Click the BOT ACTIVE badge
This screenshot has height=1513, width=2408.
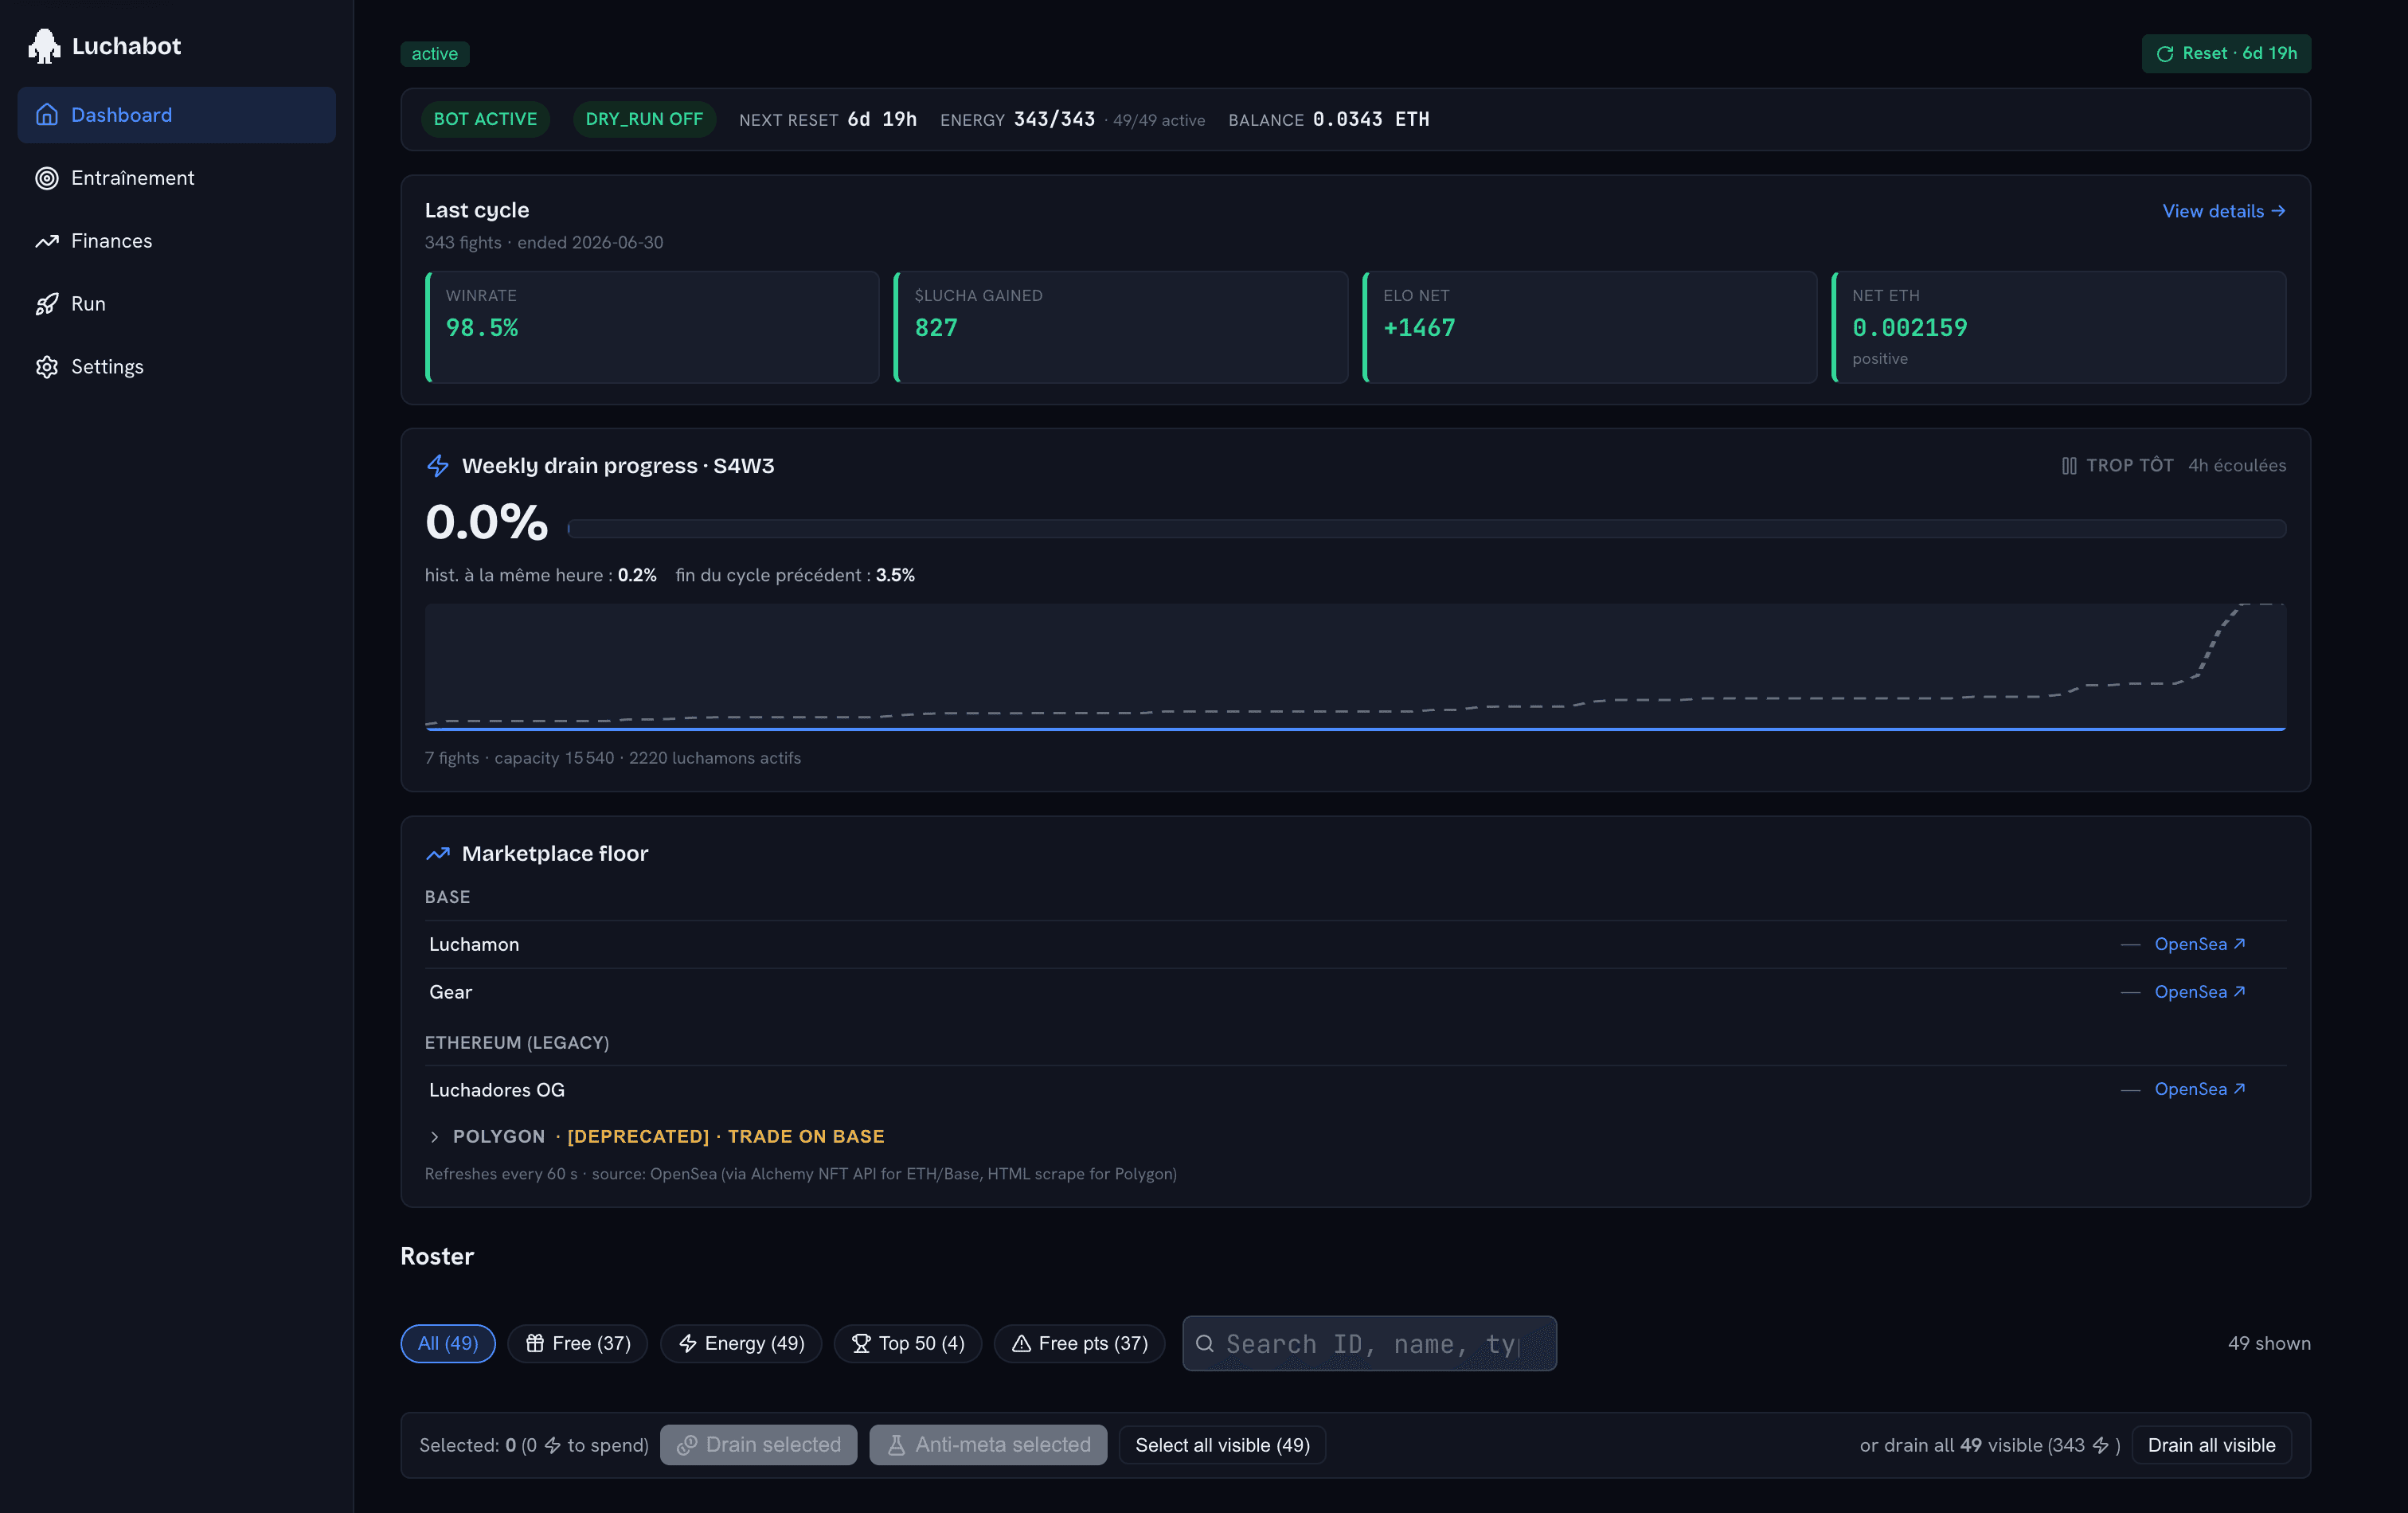pos(485,119)
